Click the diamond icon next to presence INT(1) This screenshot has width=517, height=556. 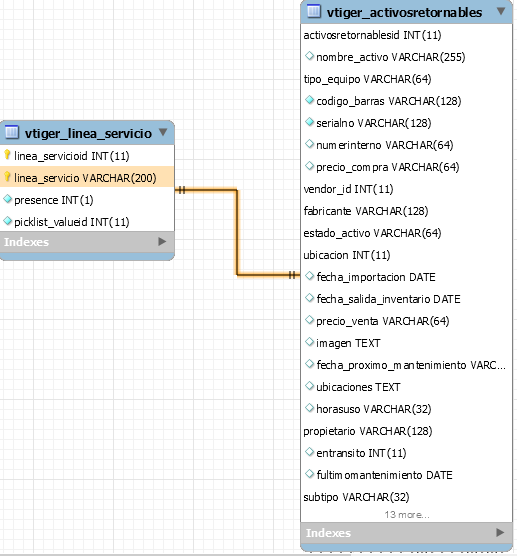[7, 199]
